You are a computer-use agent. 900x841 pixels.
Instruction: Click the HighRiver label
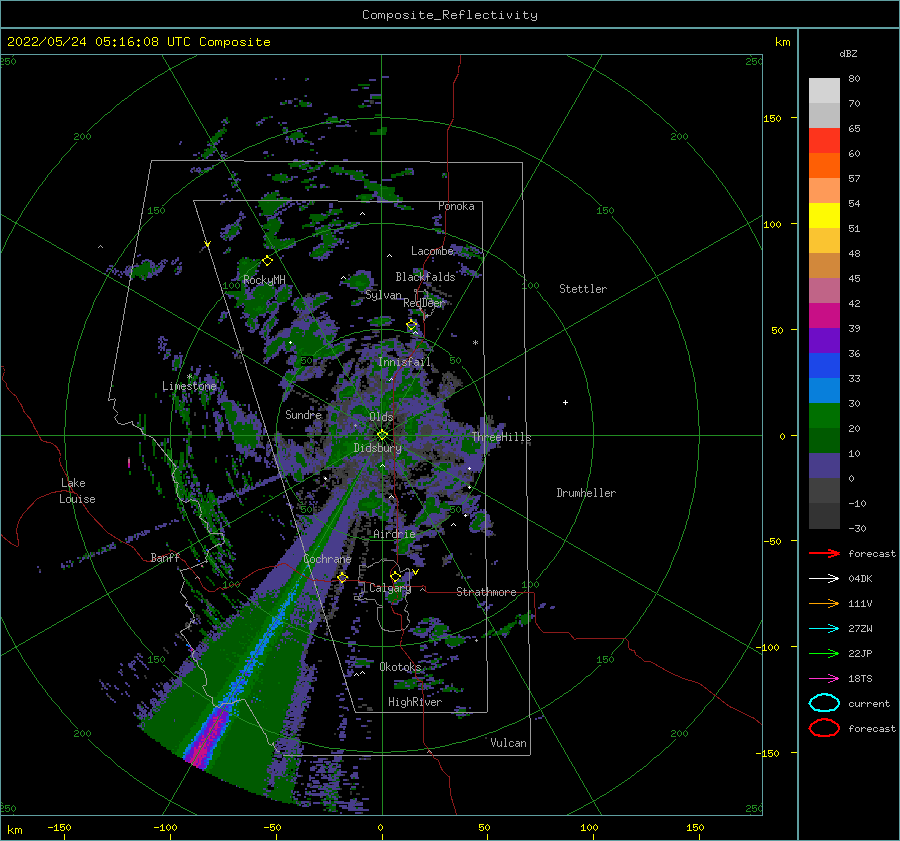coord(415,702)
